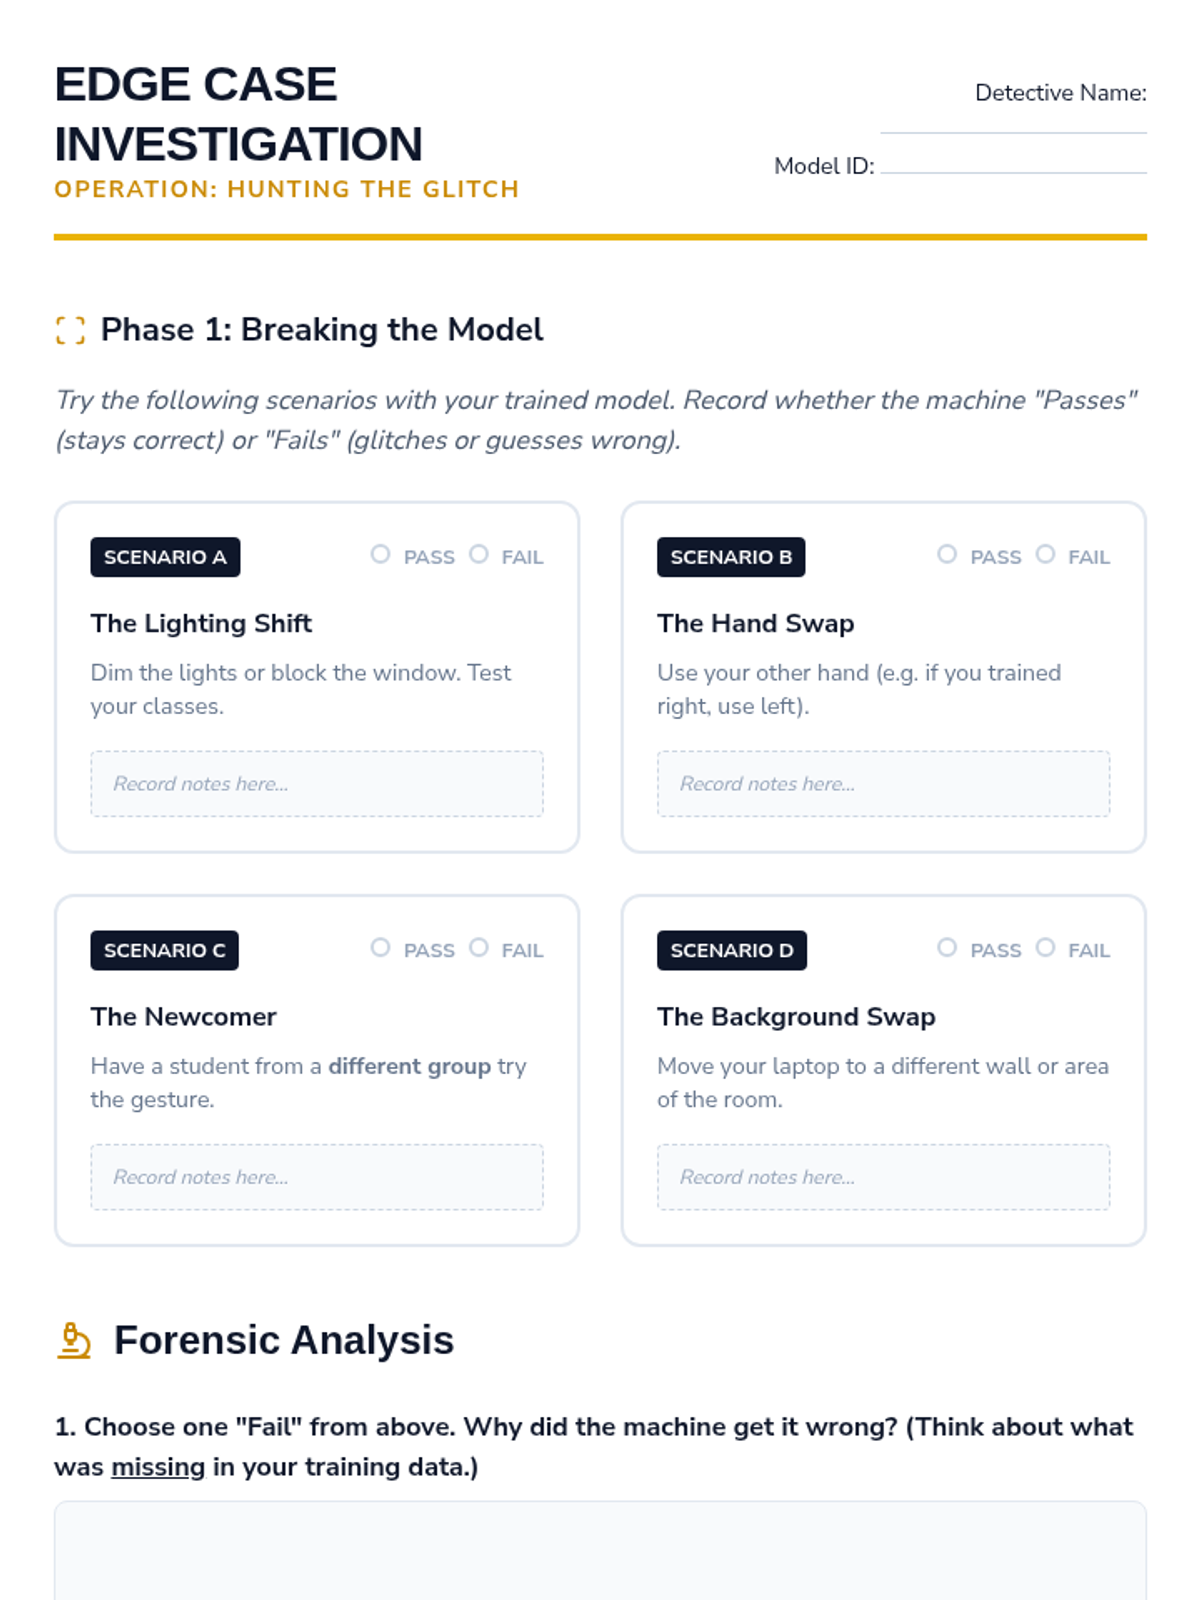Screen dimensions: 1200x1600
Task: Click the Newcomer record notes box
Action: (x=317, y=1177)
